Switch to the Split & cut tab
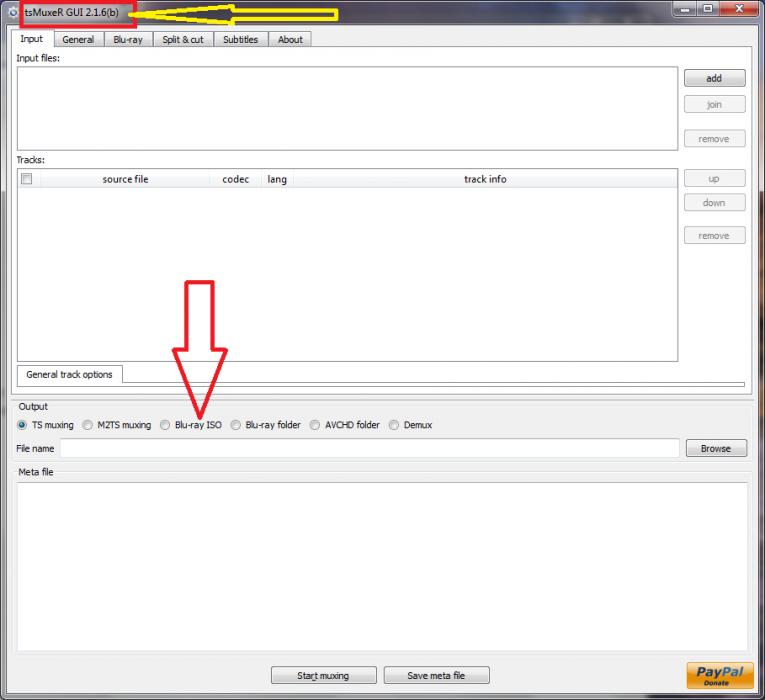The image size is (765, 700). (183, 40)
